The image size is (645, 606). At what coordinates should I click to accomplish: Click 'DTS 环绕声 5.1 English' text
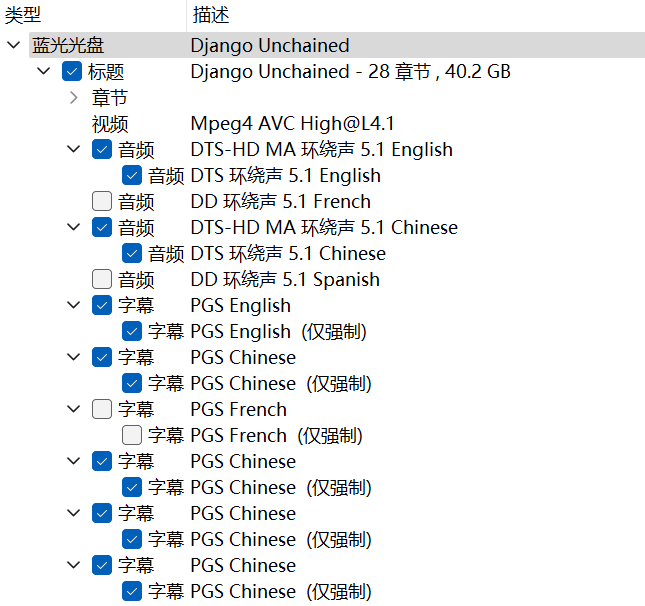pos(285,176)
